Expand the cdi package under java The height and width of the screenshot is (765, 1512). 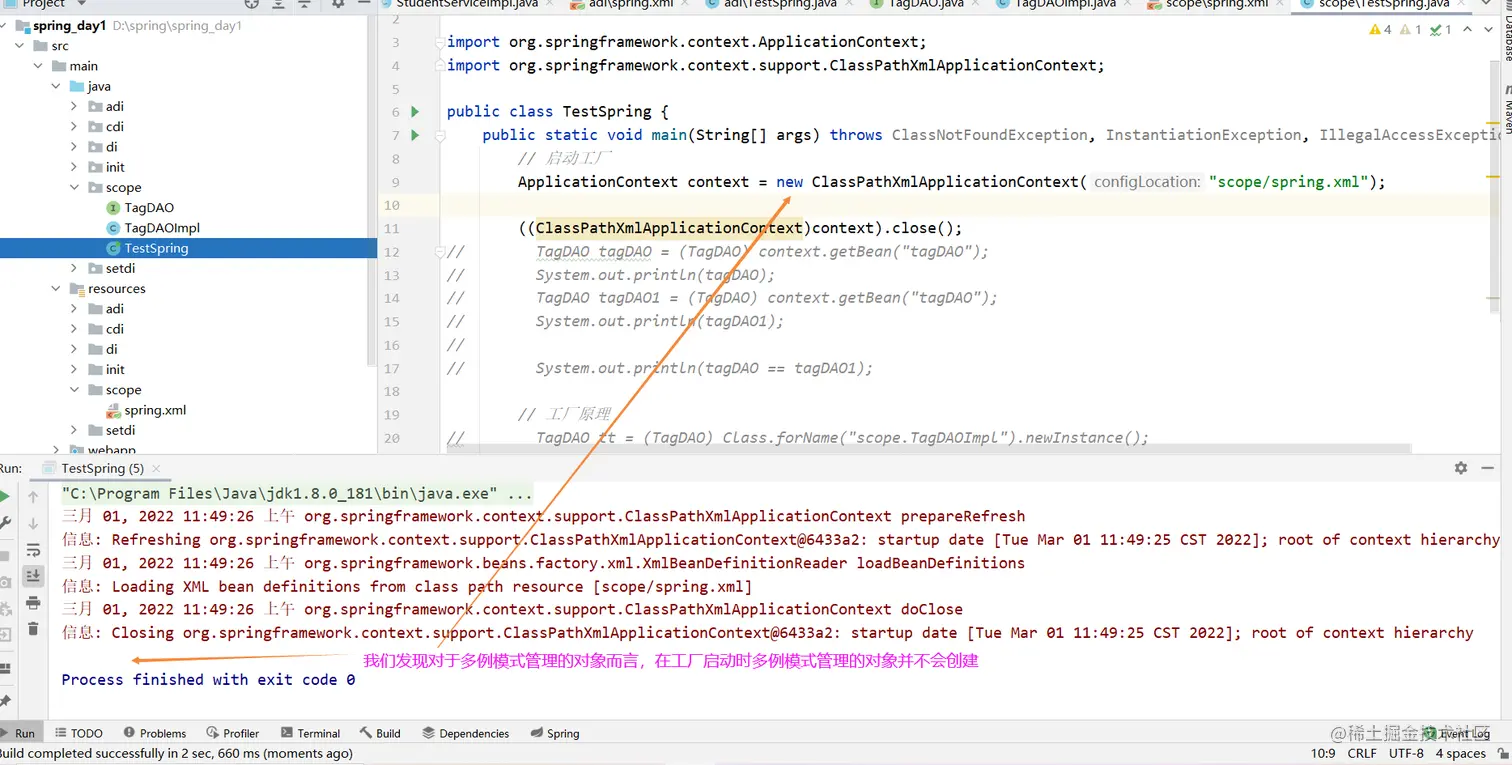click(x=74, y=127)
